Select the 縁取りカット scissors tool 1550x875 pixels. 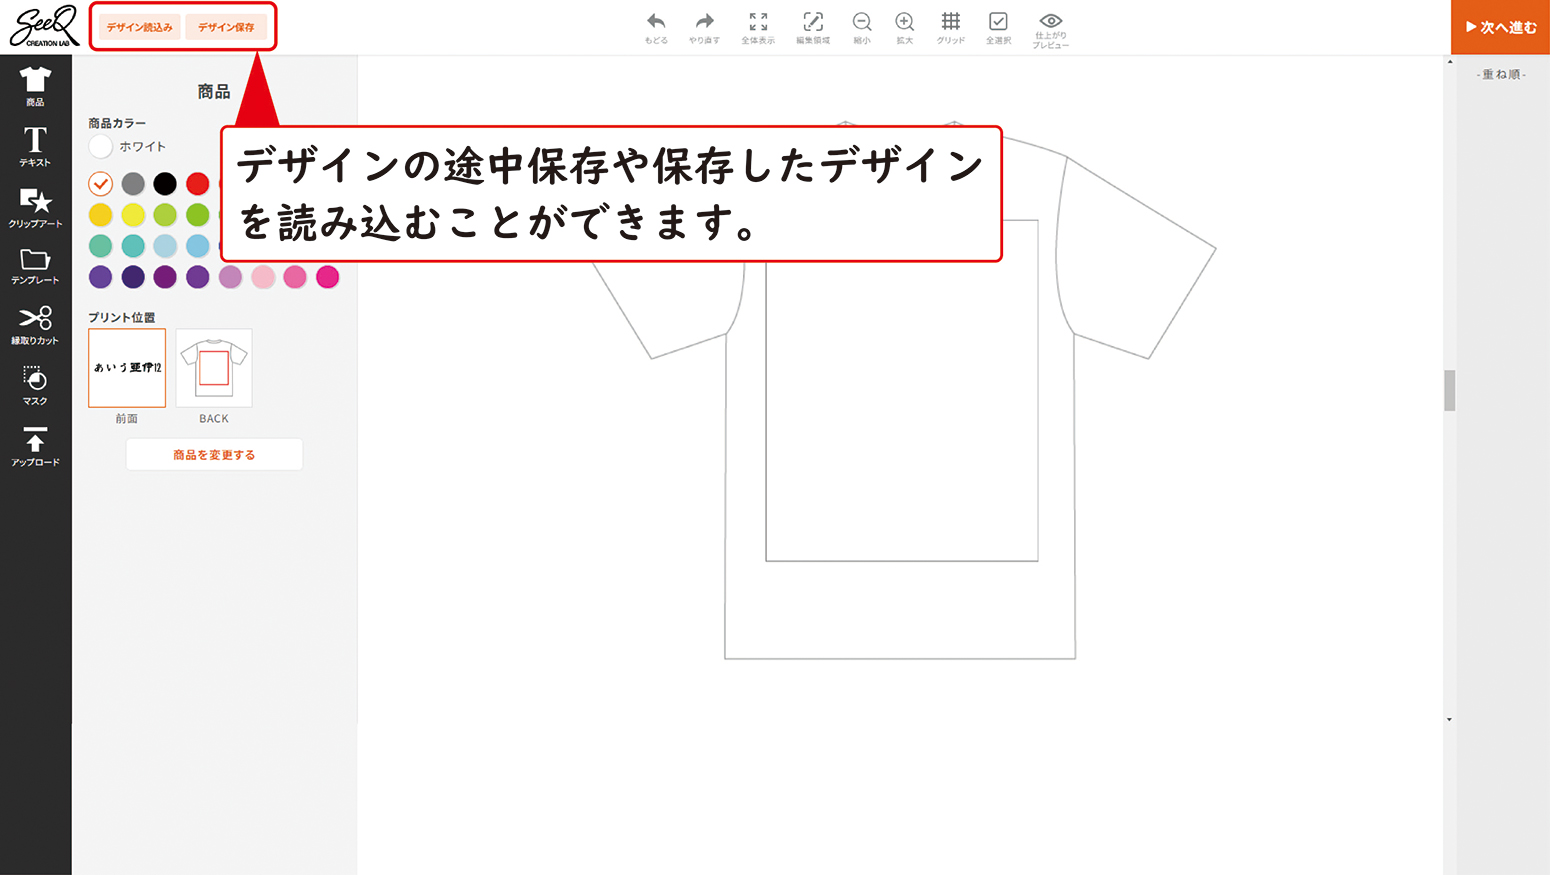click(x=35, y=325)
